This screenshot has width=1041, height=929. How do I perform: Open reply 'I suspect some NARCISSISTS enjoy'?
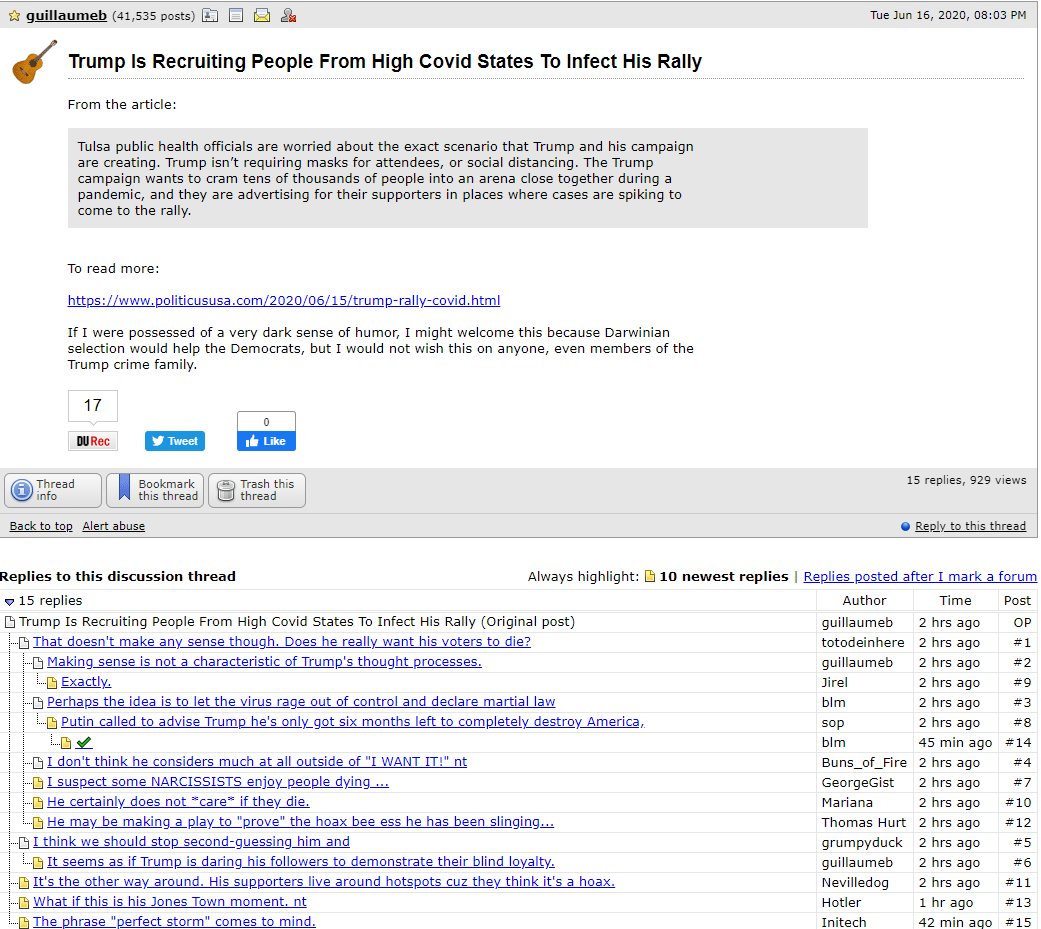coord(218,782)
